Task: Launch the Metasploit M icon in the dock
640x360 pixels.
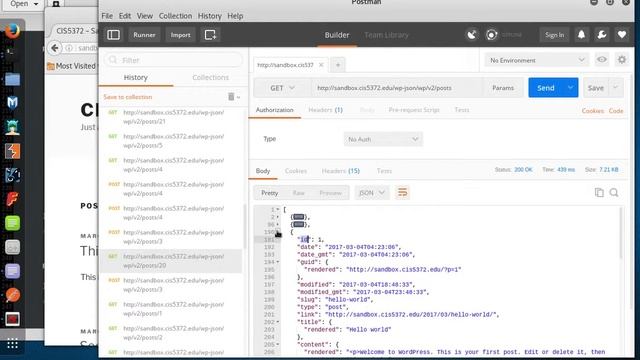Action: (12, 103)
